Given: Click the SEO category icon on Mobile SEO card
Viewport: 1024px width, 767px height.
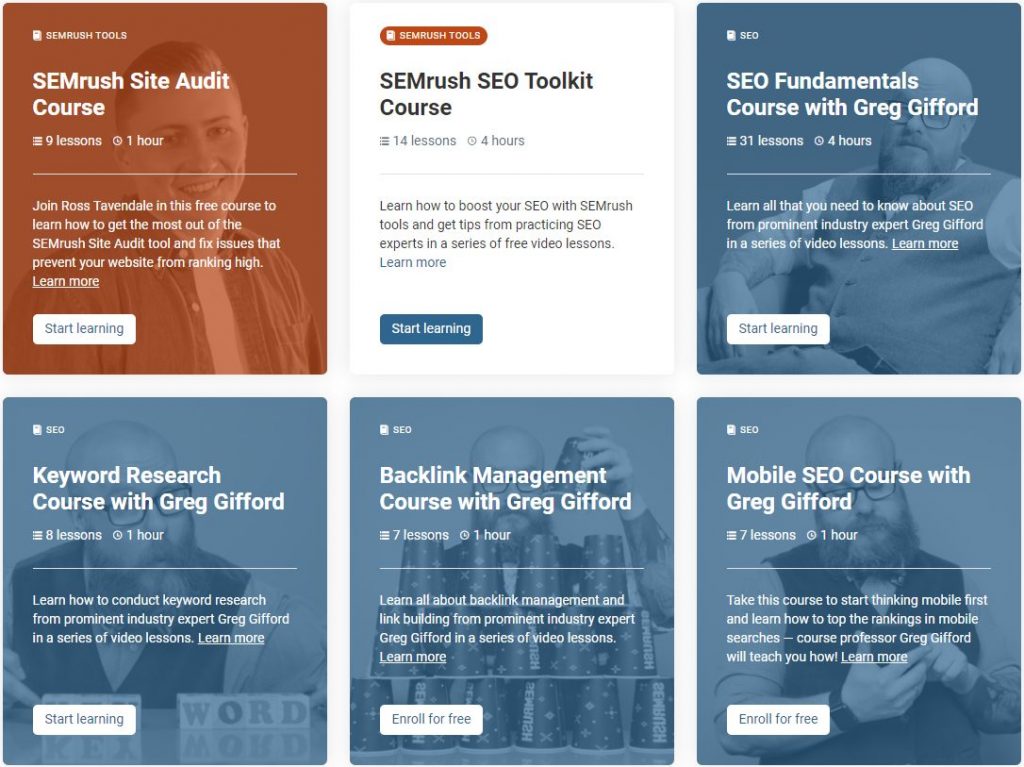Looking at the screenshot, I should [731, 430].
